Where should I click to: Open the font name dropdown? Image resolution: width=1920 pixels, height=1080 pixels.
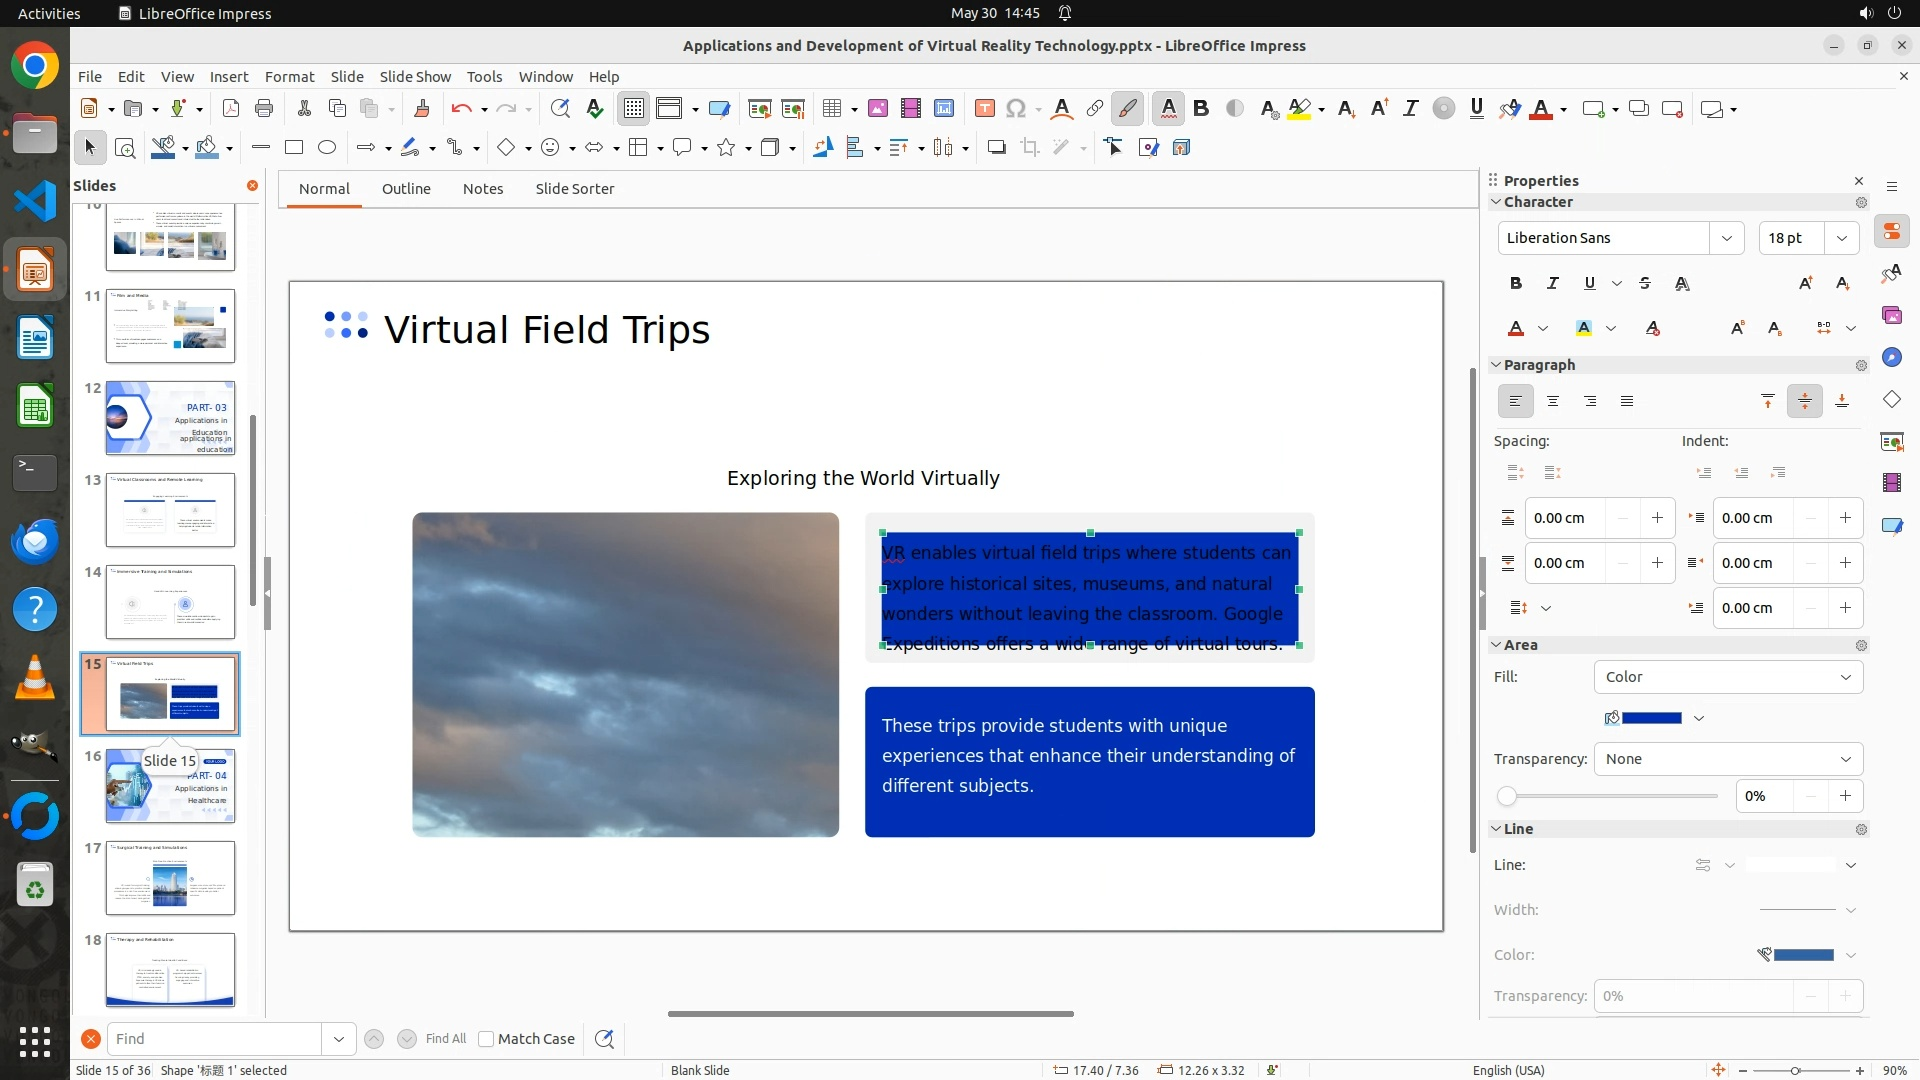point(1726,238)
